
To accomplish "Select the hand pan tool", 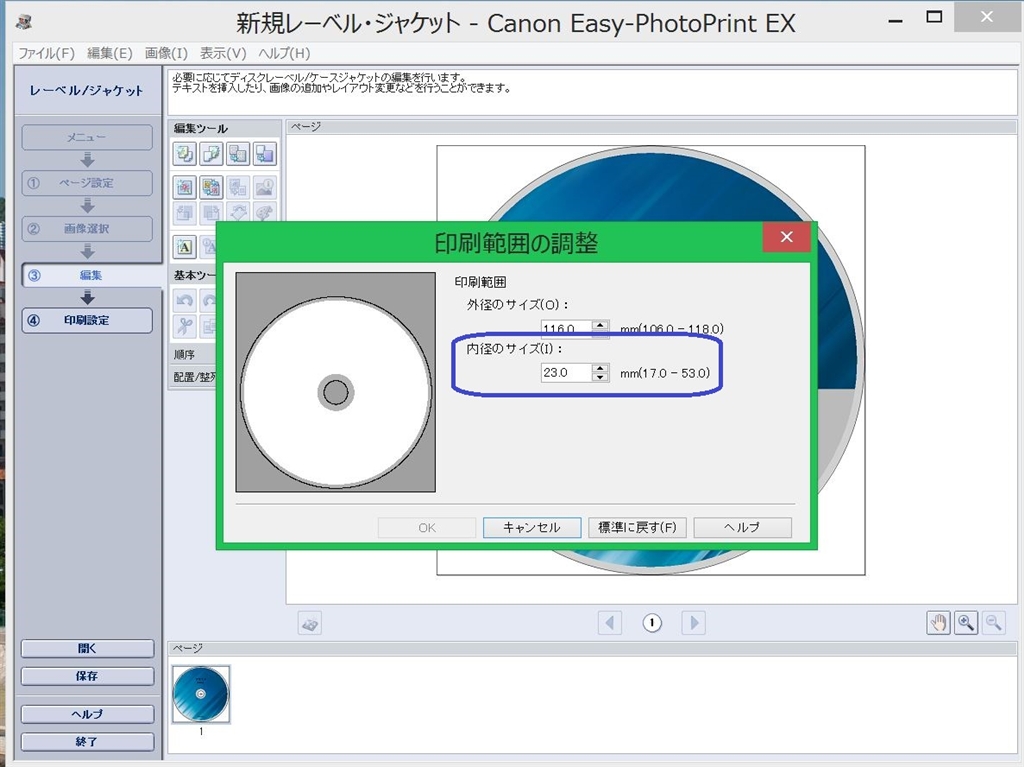I will coord(938,623).
